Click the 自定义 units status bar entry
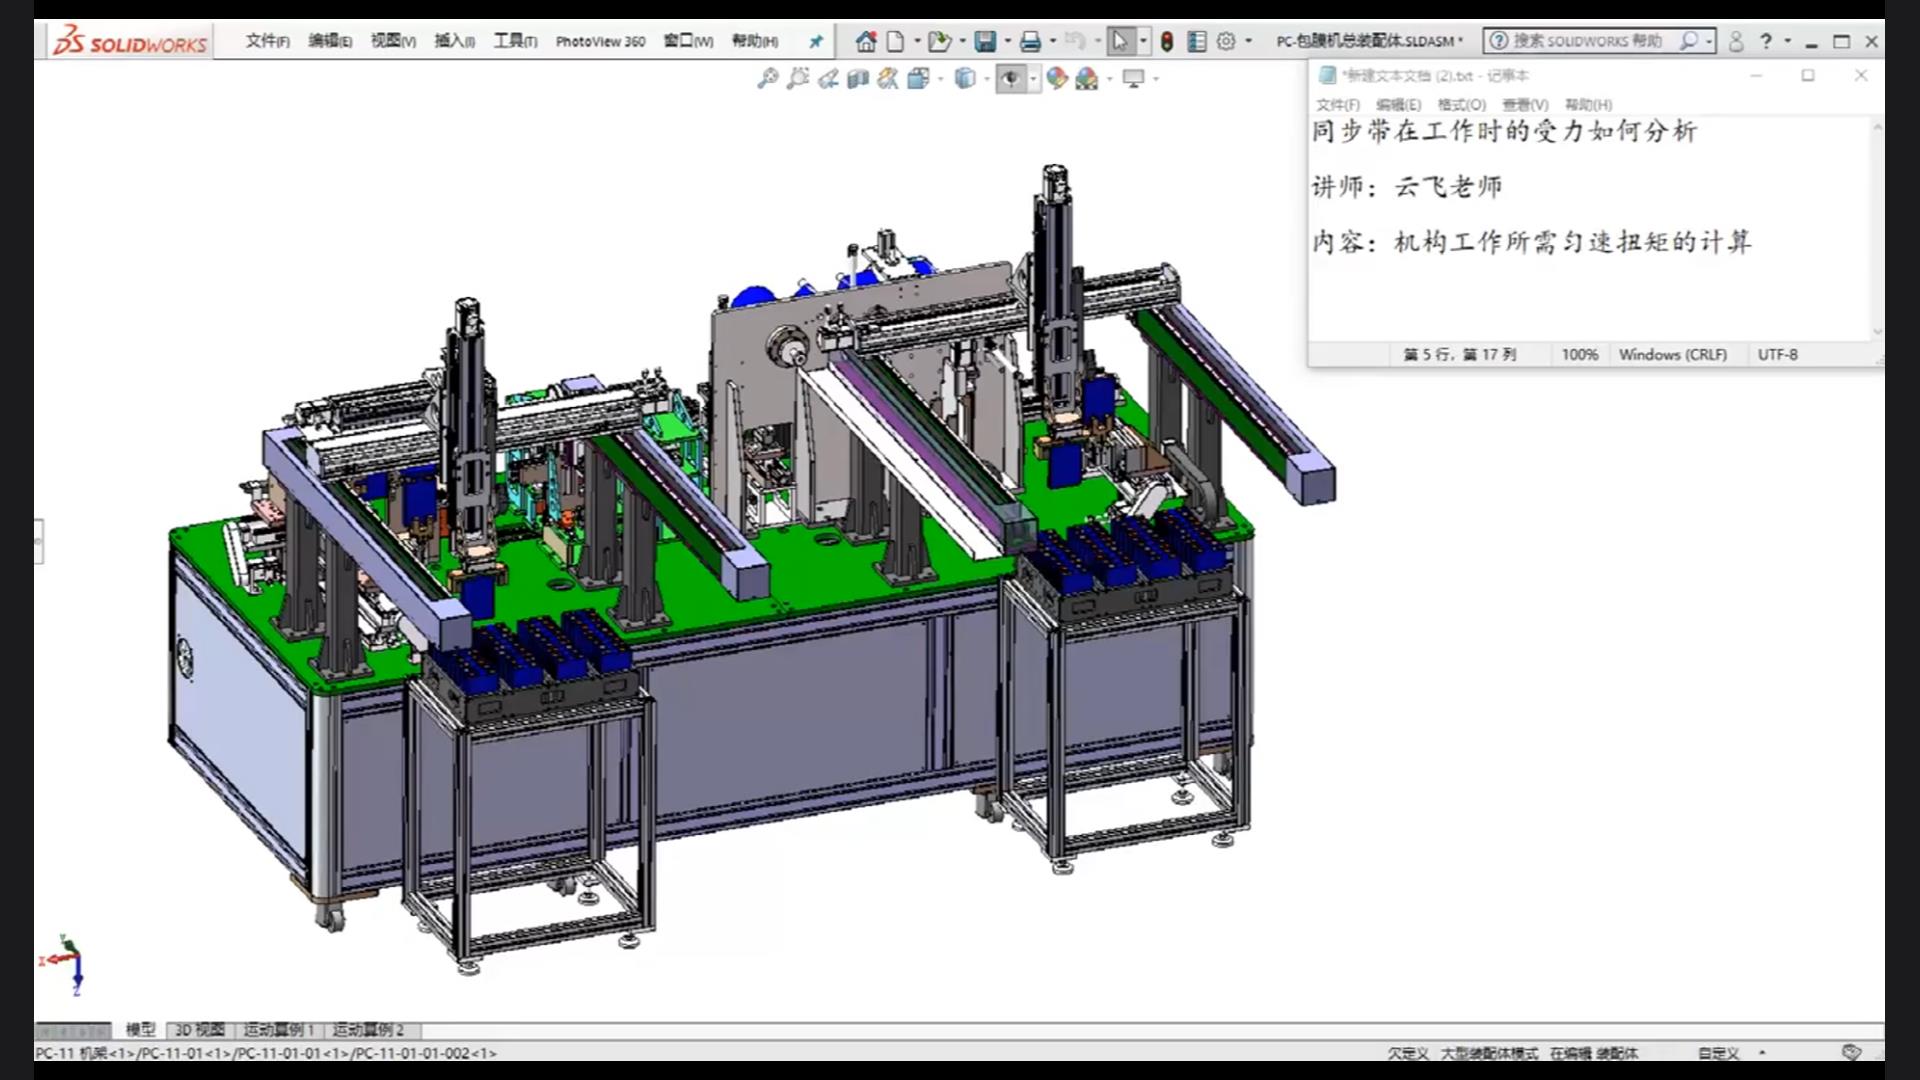 [1718, 1053]
